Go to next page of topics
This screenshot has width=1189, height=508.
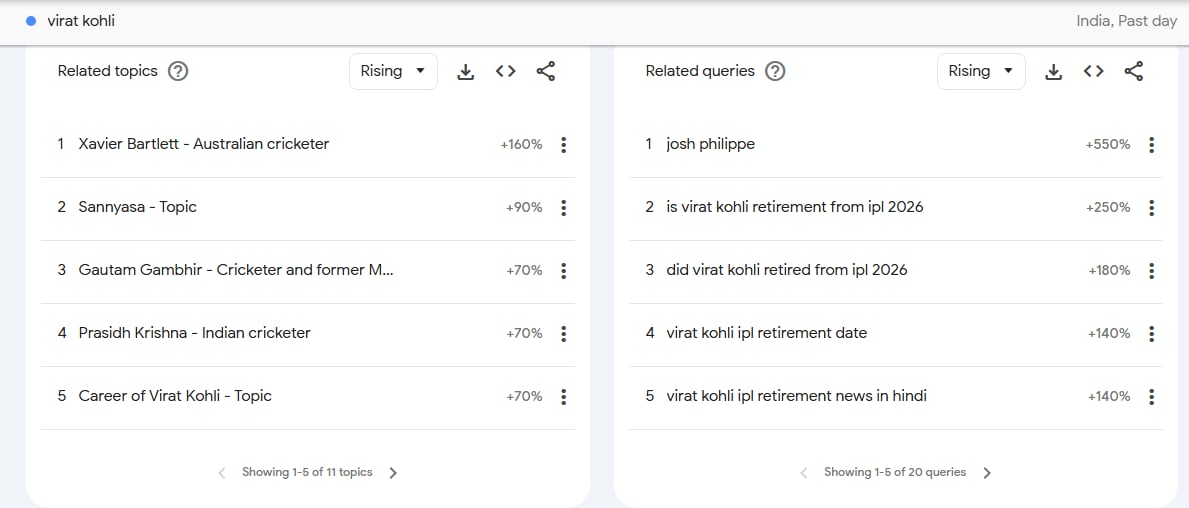393,473
